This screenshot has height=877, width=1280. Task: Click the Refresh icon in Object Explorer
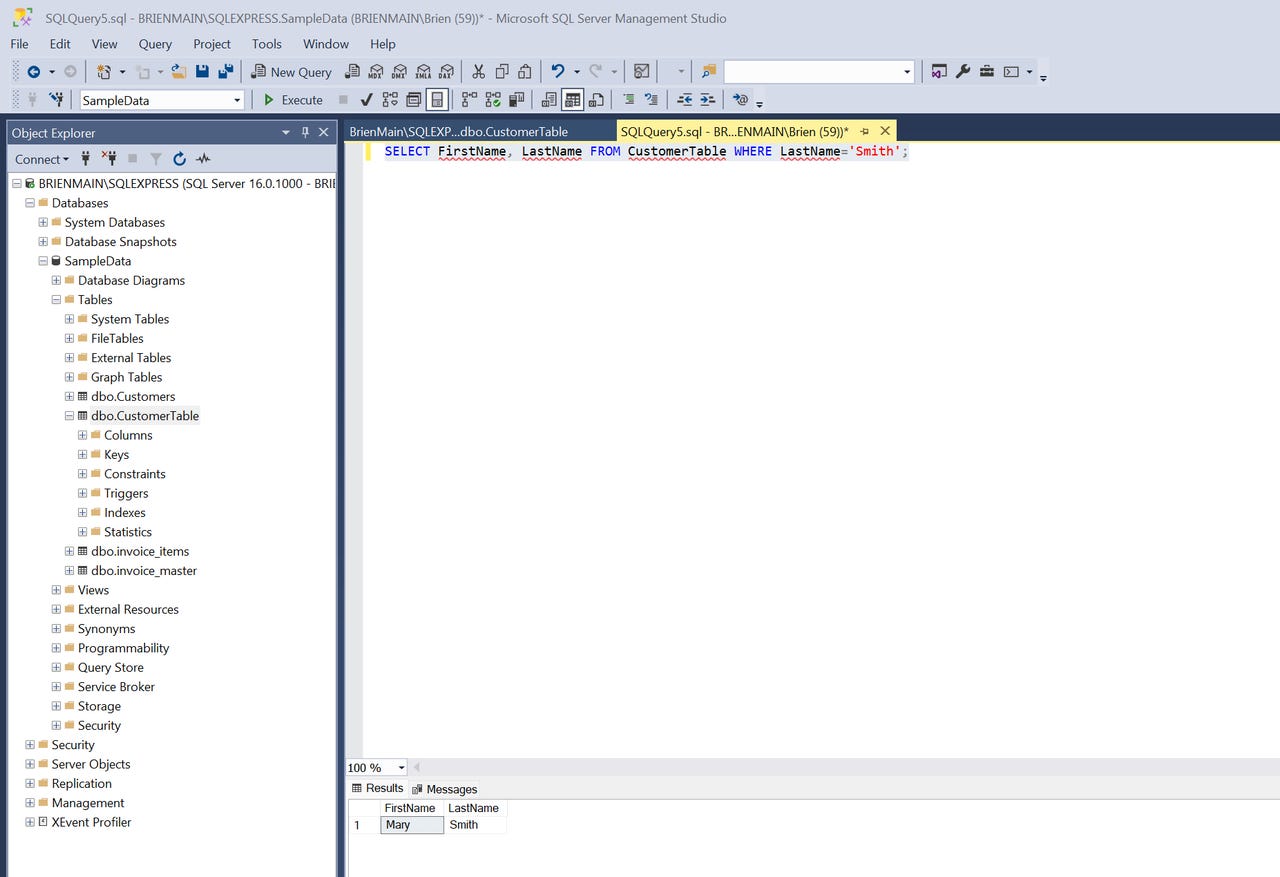point(179,159)
